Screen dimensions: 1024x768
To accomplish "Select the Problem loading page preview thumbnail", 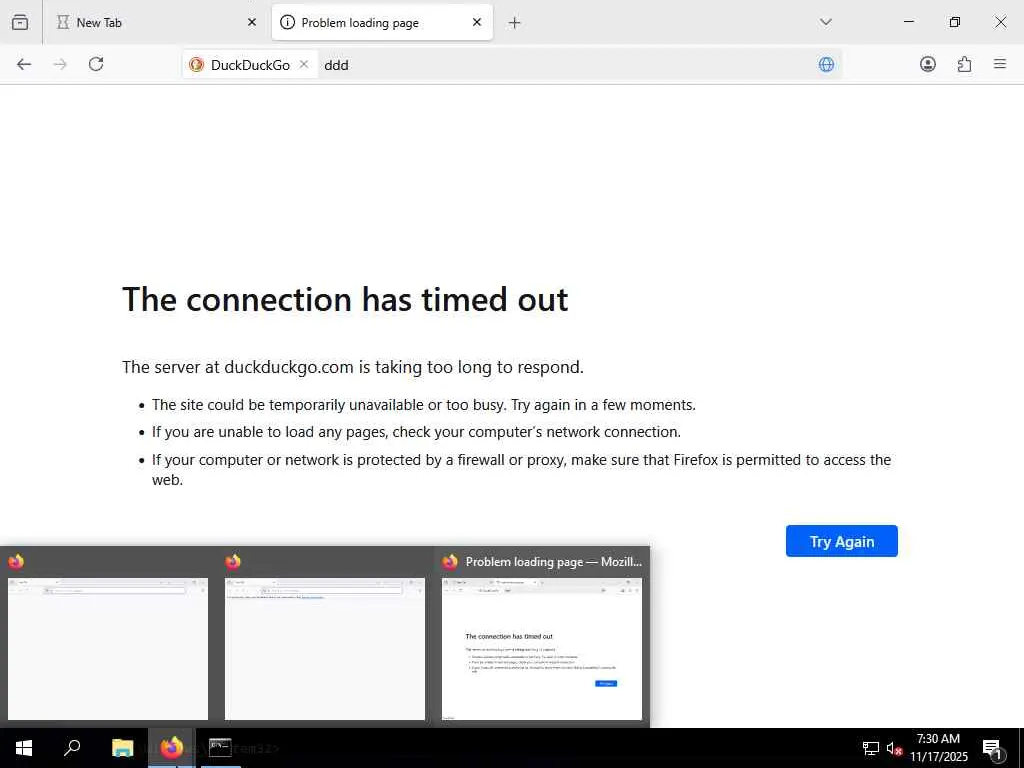I will click(541, 648).
